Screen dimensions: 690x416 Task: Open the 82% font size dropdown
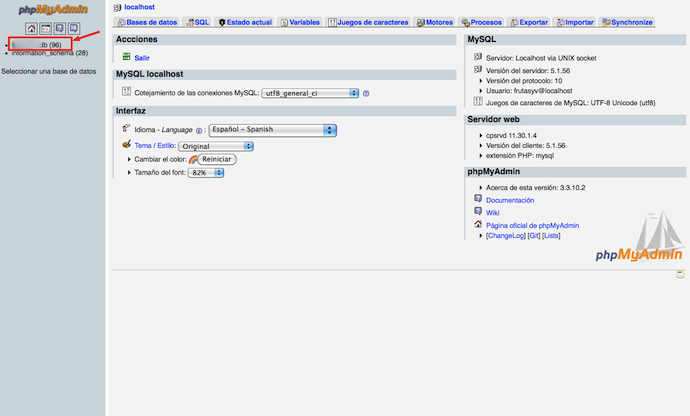(206, 173)
